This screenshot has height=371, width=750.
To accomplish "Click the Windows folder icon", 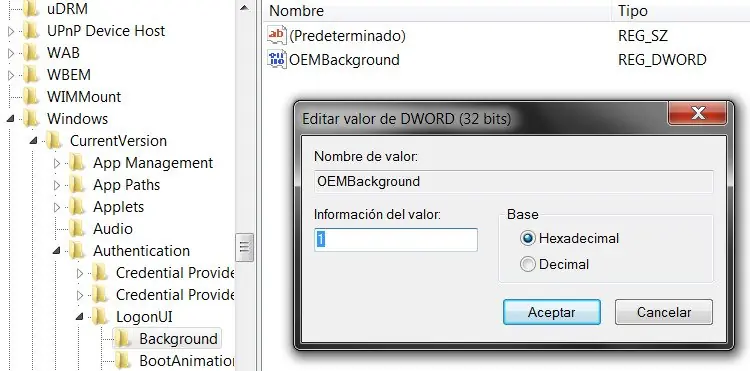I will 31,119.
